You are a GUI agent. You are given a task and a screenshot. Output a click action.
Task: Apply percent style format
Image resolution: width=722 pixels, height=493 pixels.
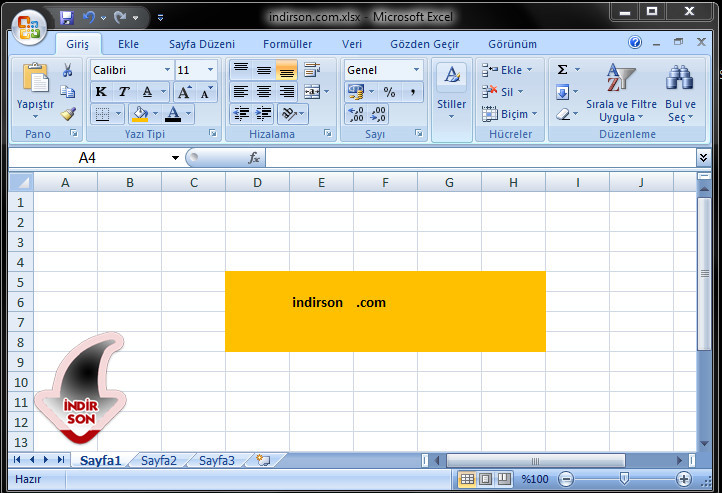pos(390,92)
